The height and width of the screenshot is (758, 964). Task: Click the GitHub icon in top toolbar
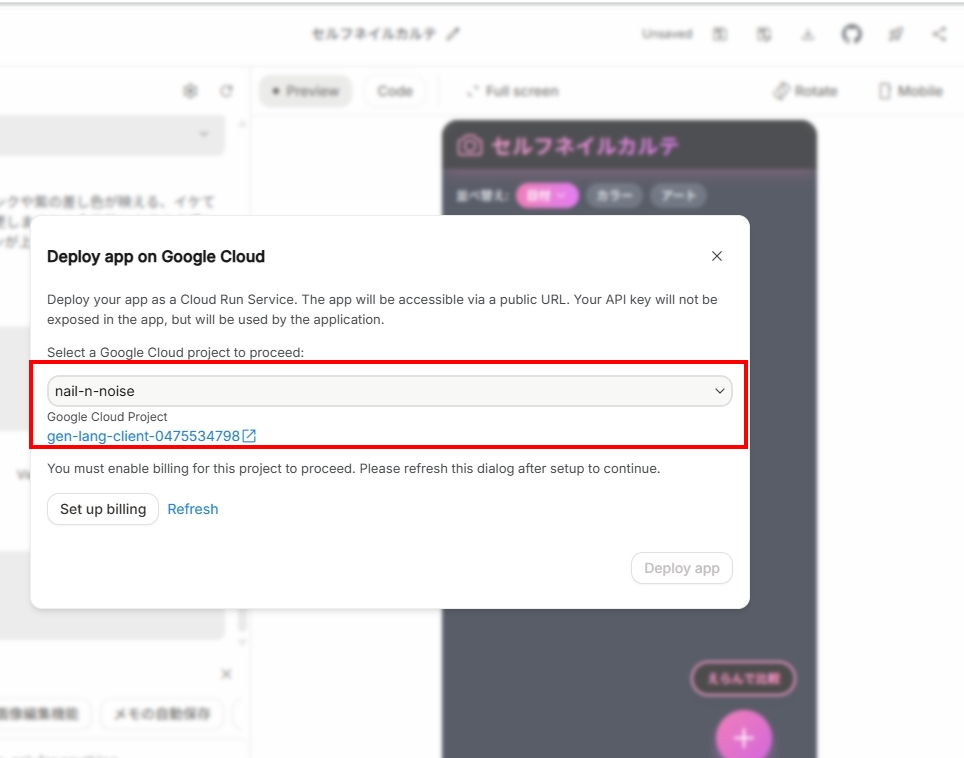coord(851,34)
